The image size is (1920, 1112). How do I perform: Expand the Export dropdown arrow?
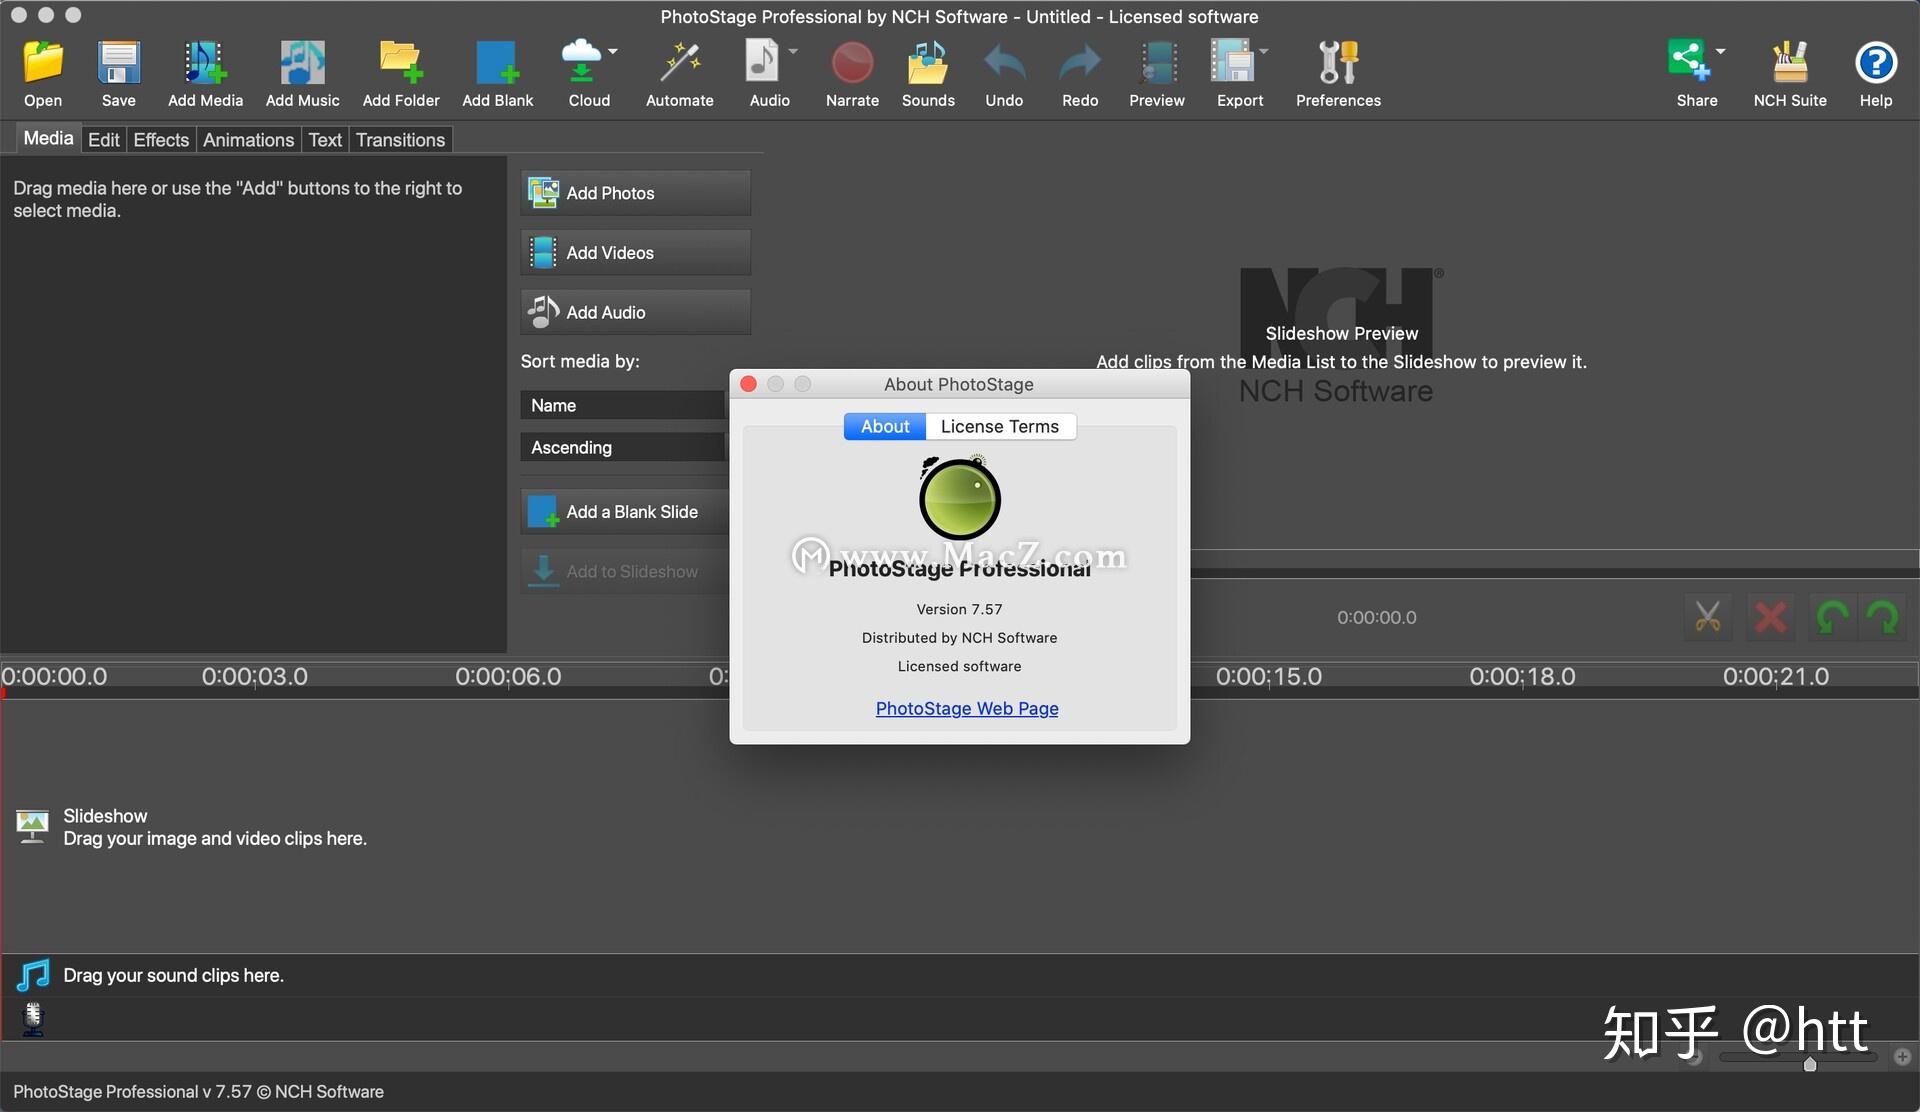(1264, 51)
